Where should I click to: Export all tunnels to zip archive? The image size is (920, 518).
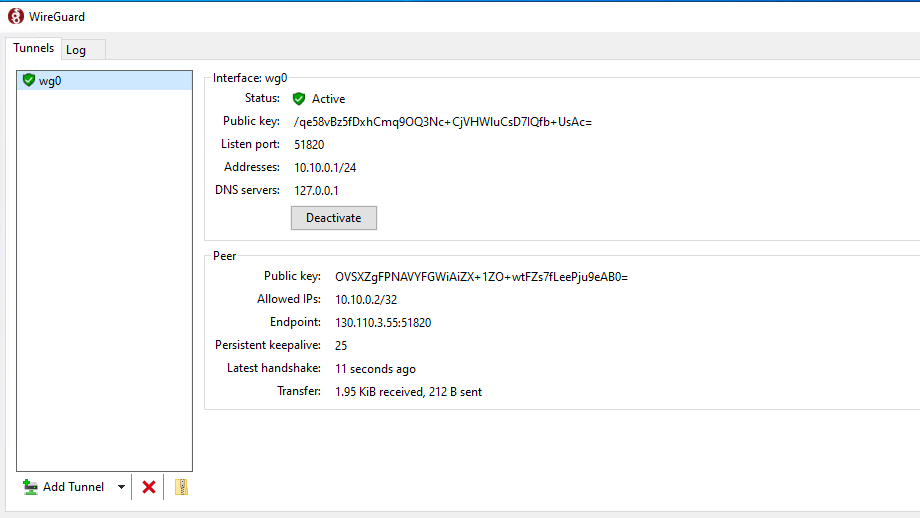(x=181, y=487)
